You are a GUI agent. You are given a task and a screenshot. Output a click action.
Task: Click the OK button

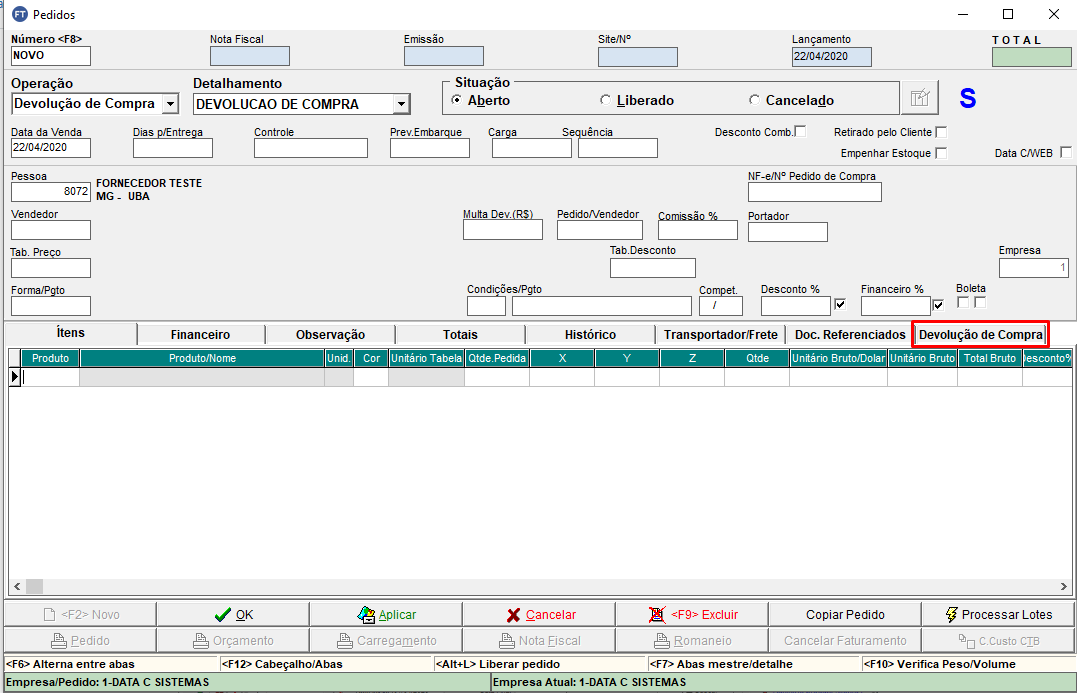coord(233,615)
